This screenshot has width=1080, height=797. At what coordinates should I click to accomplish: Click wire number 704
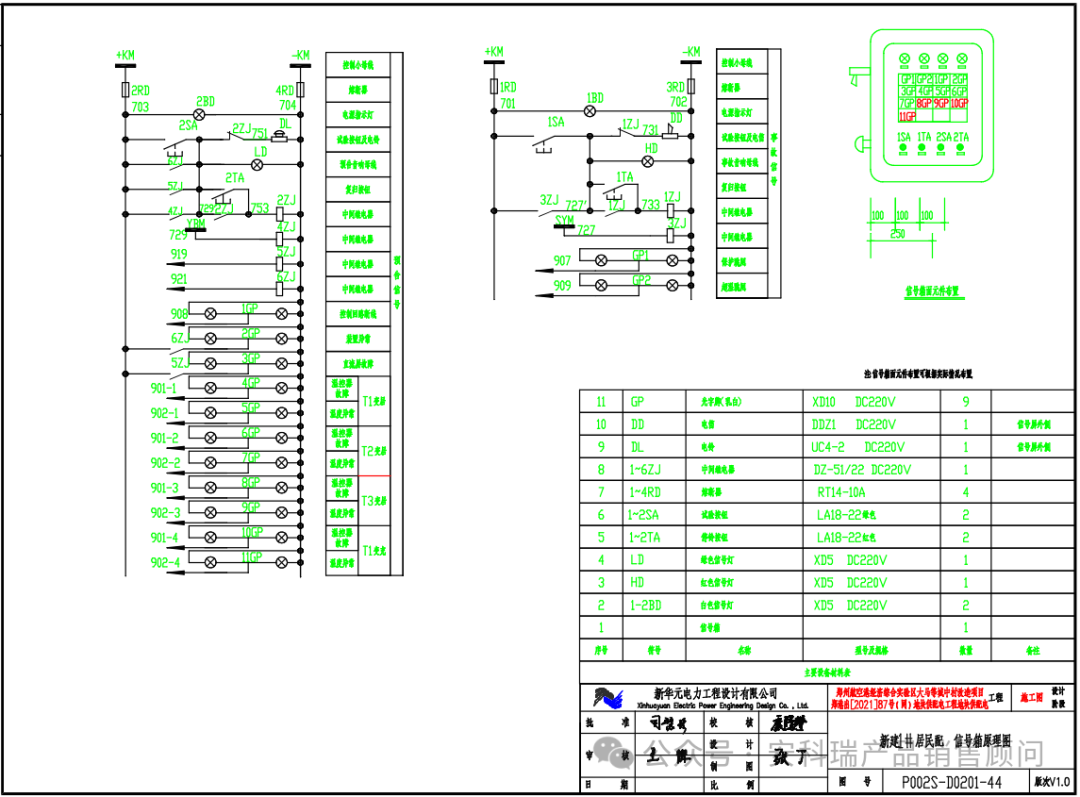(x=287, y=105)
